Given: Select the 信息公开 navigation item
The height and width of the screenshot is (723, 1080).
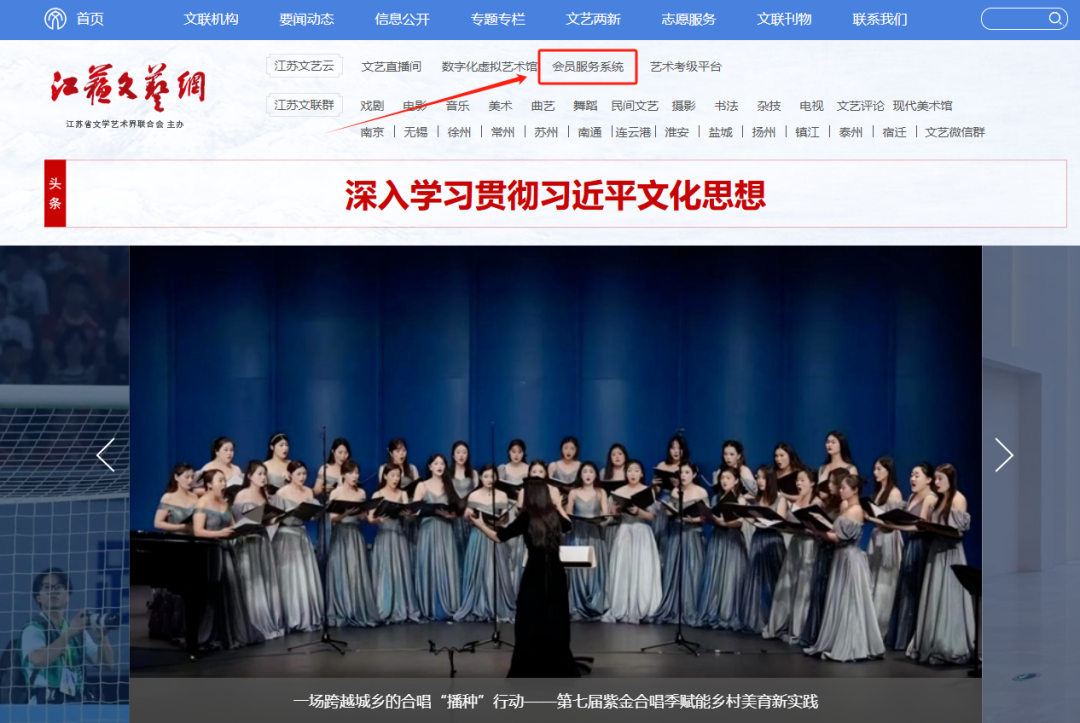Looking at the screenshot, I should 402,19.
